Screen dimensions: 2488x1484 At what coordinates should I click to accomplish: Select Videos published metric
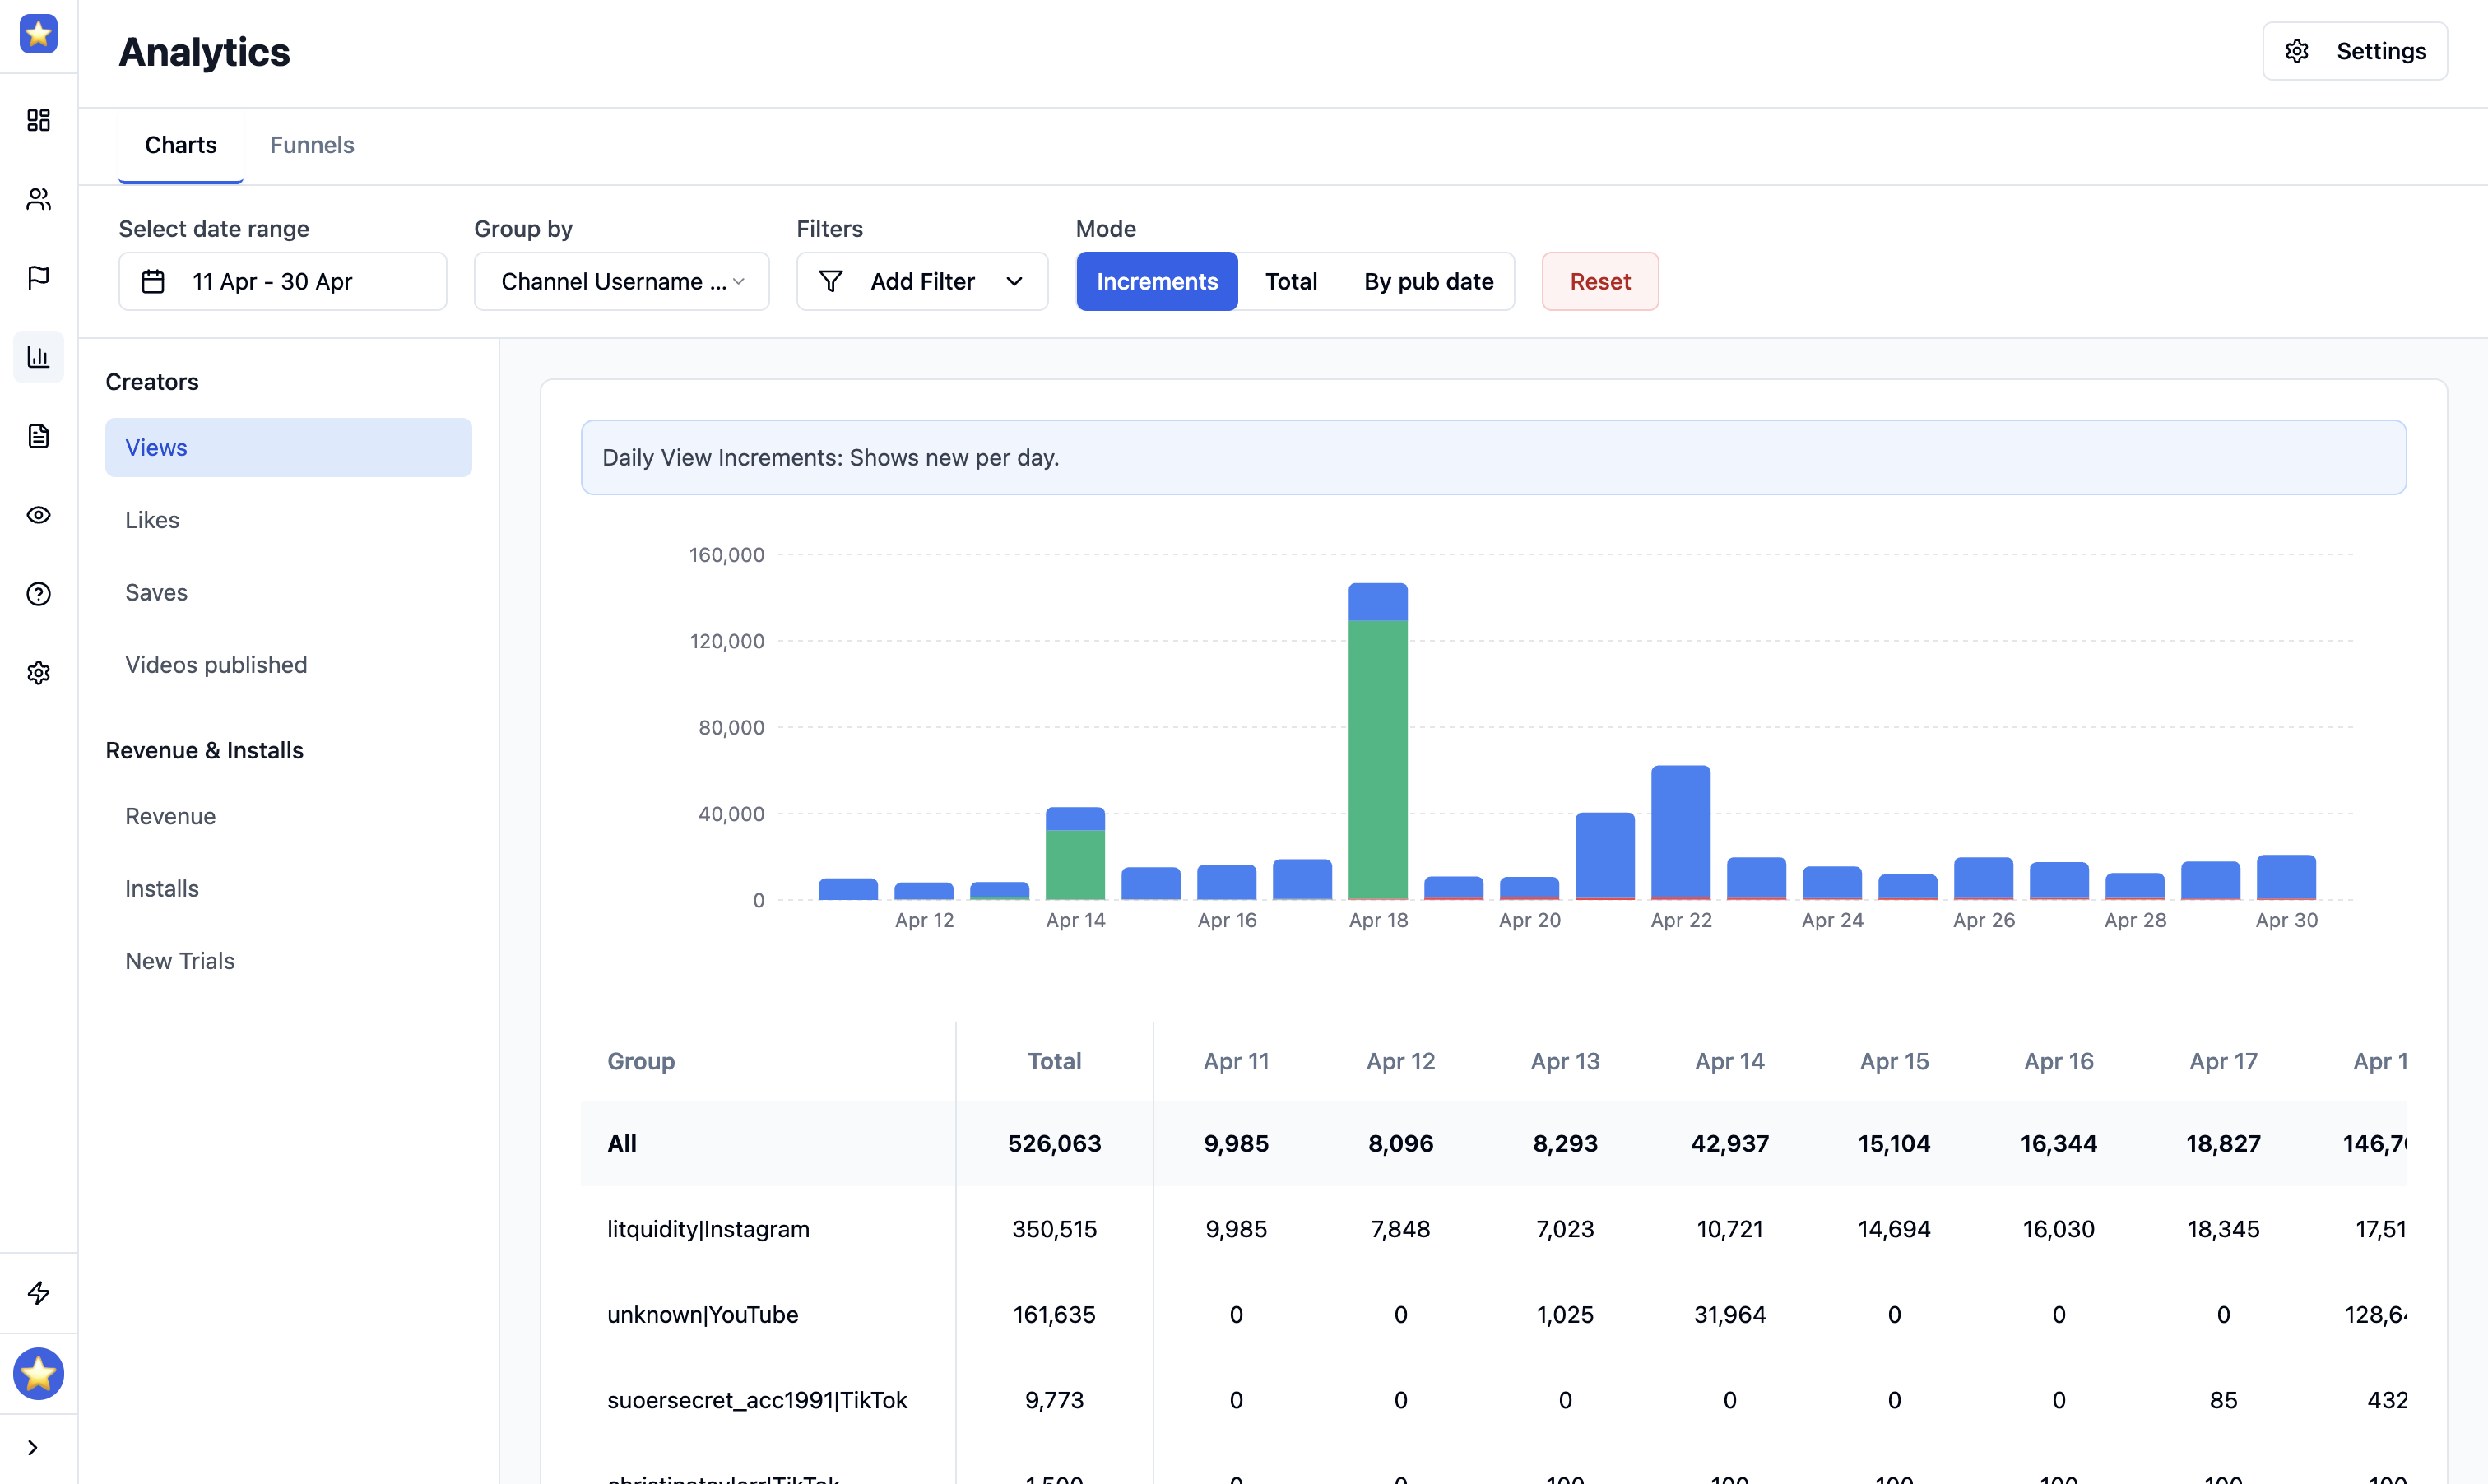coord(289,665)
